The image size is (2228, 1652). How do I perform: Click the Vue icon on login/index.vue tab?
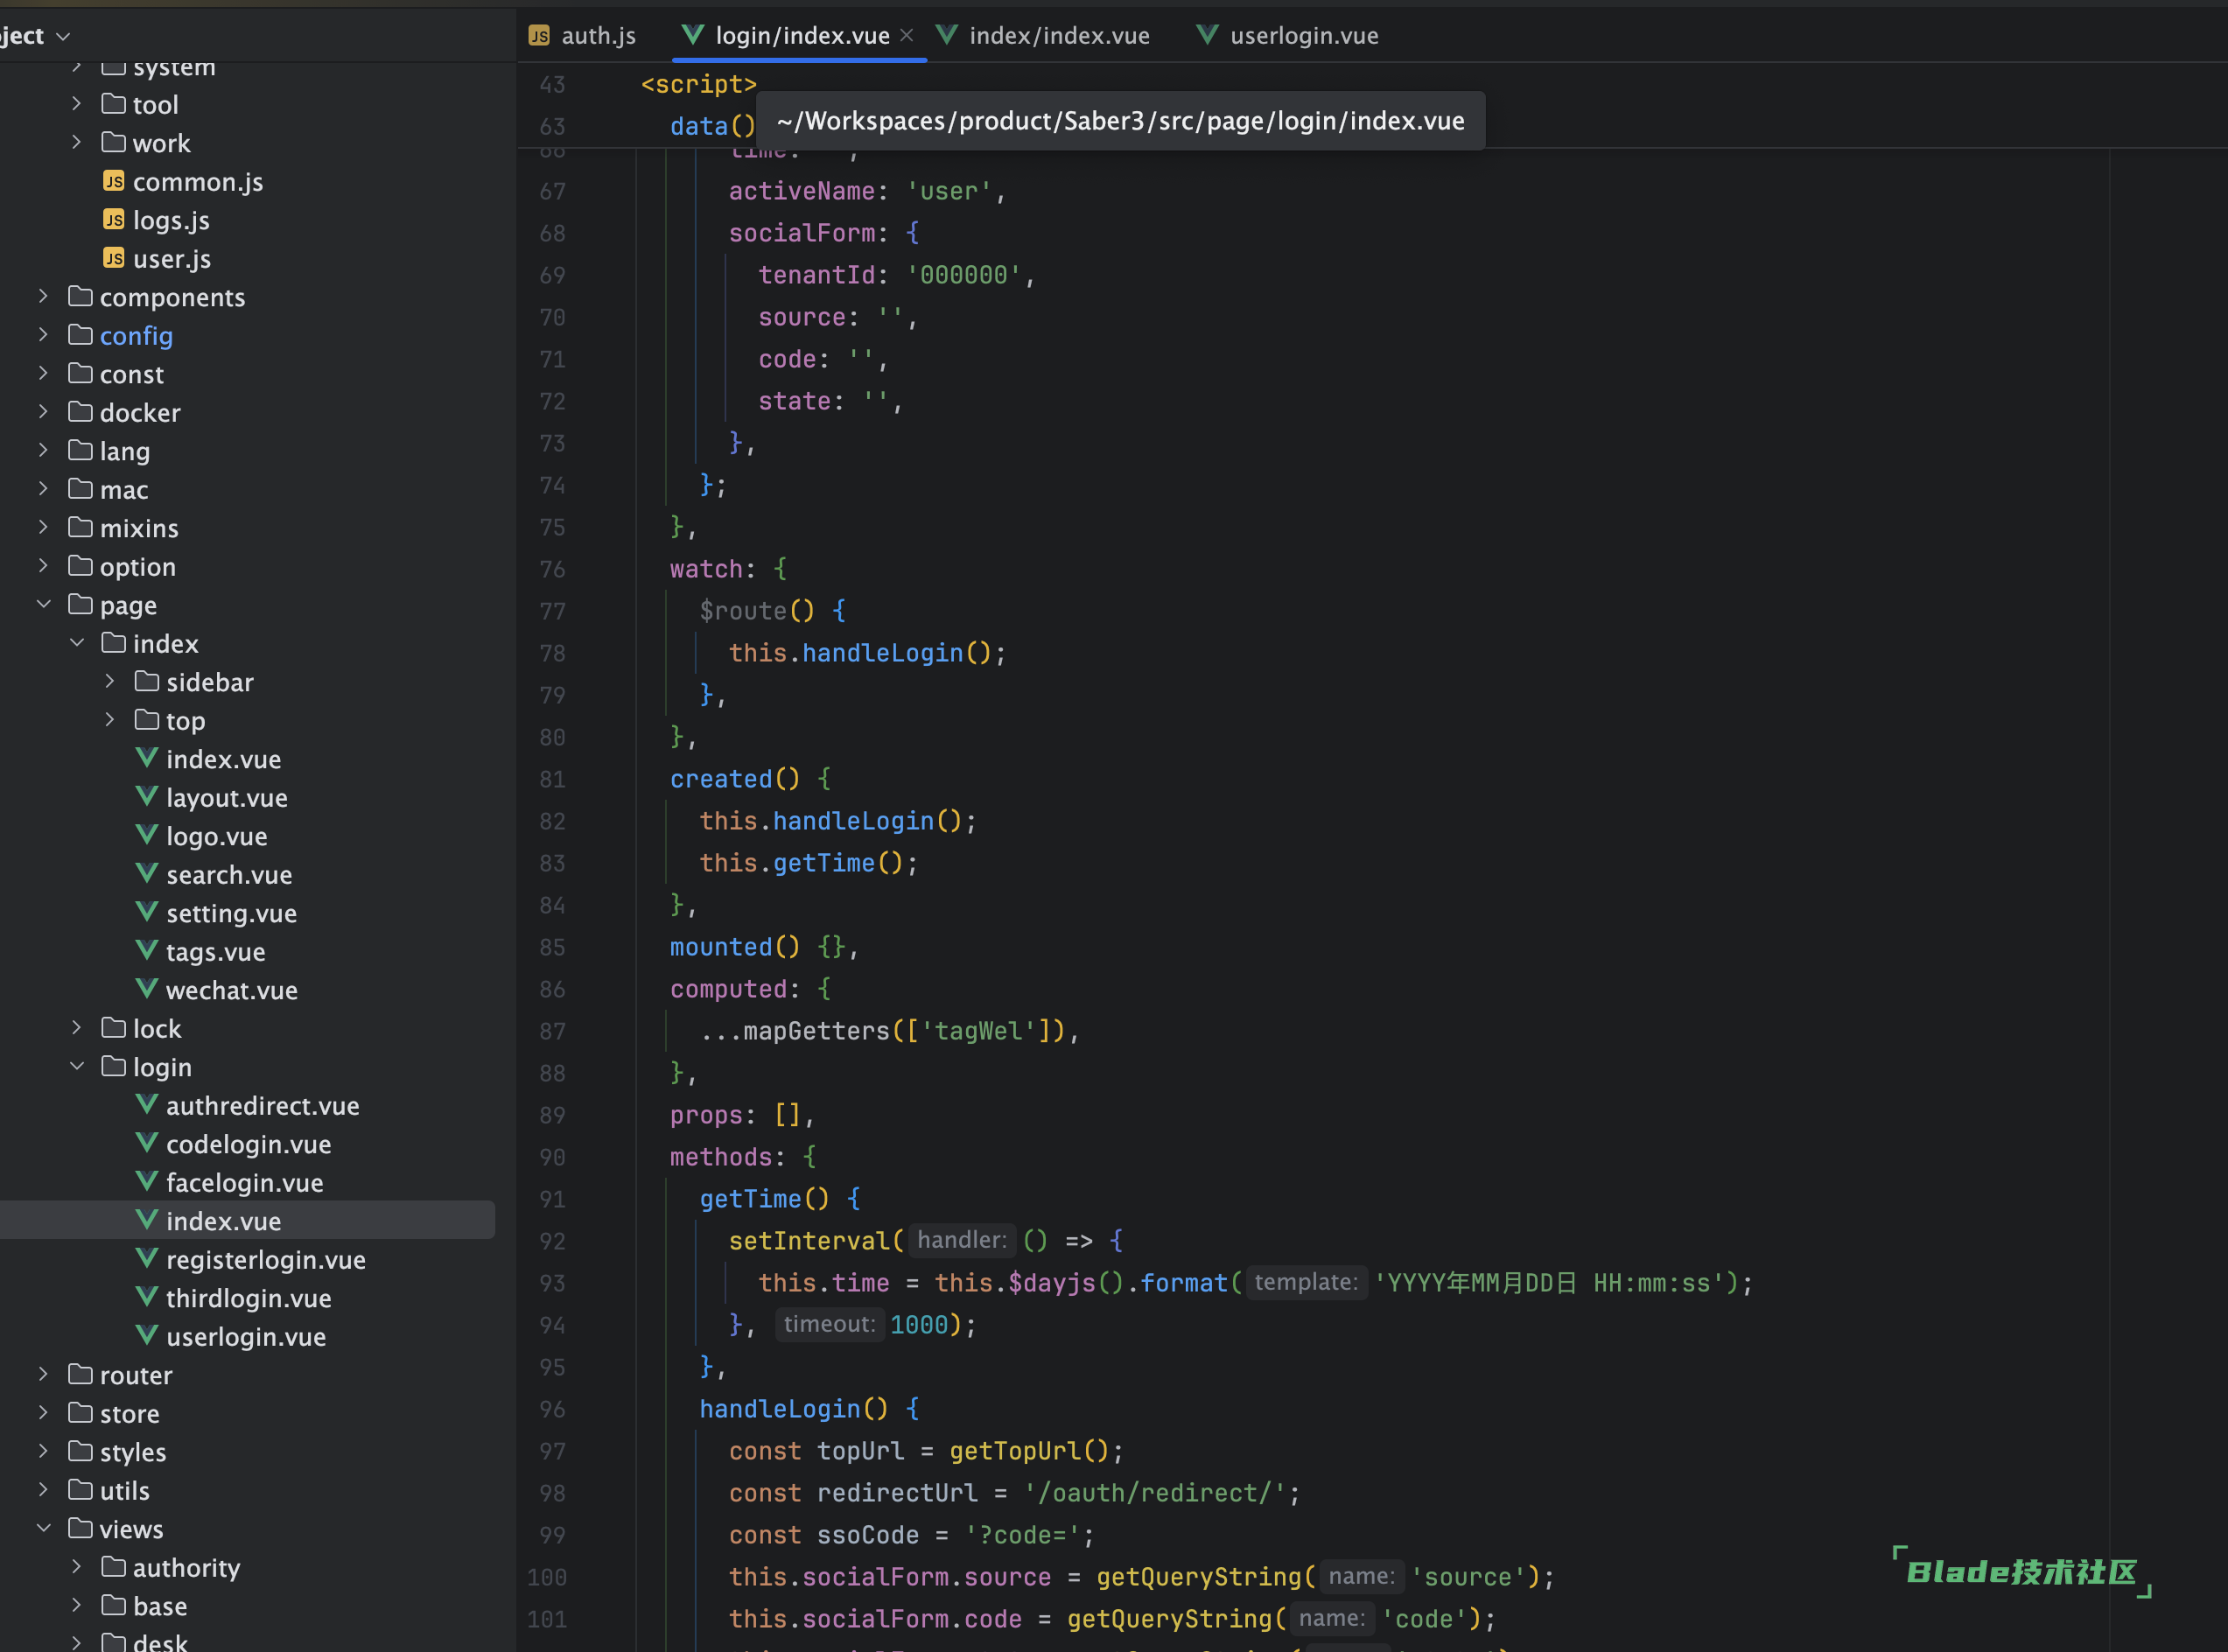pos(692,35)
